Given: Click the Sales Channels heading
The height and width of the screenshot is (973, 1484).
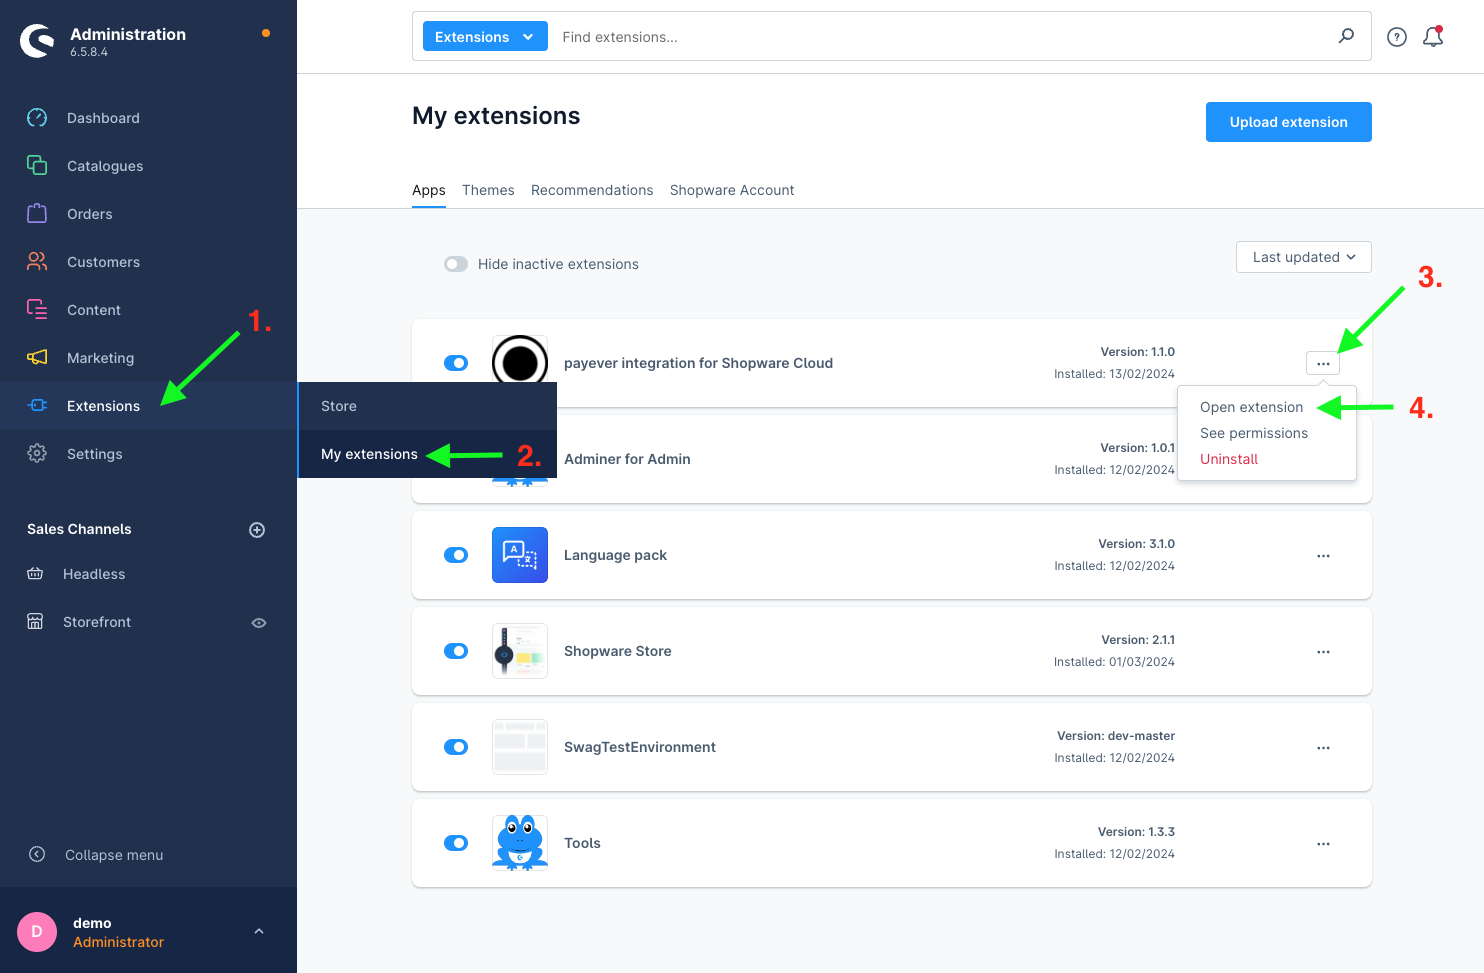Looking at the screenshot, I should 79,529.
